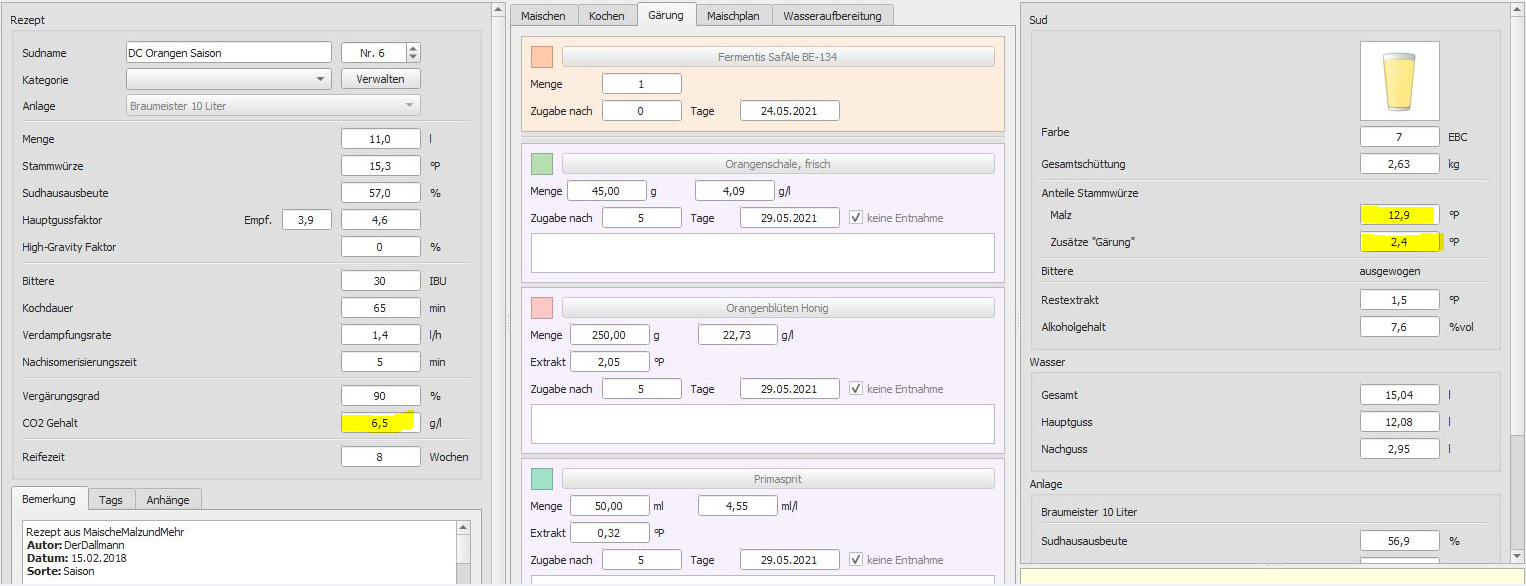1526x586 pixels.
Task: Click the orange swatch beside Fermentis SafAle BE-134
Action: [x=542, y=57]
